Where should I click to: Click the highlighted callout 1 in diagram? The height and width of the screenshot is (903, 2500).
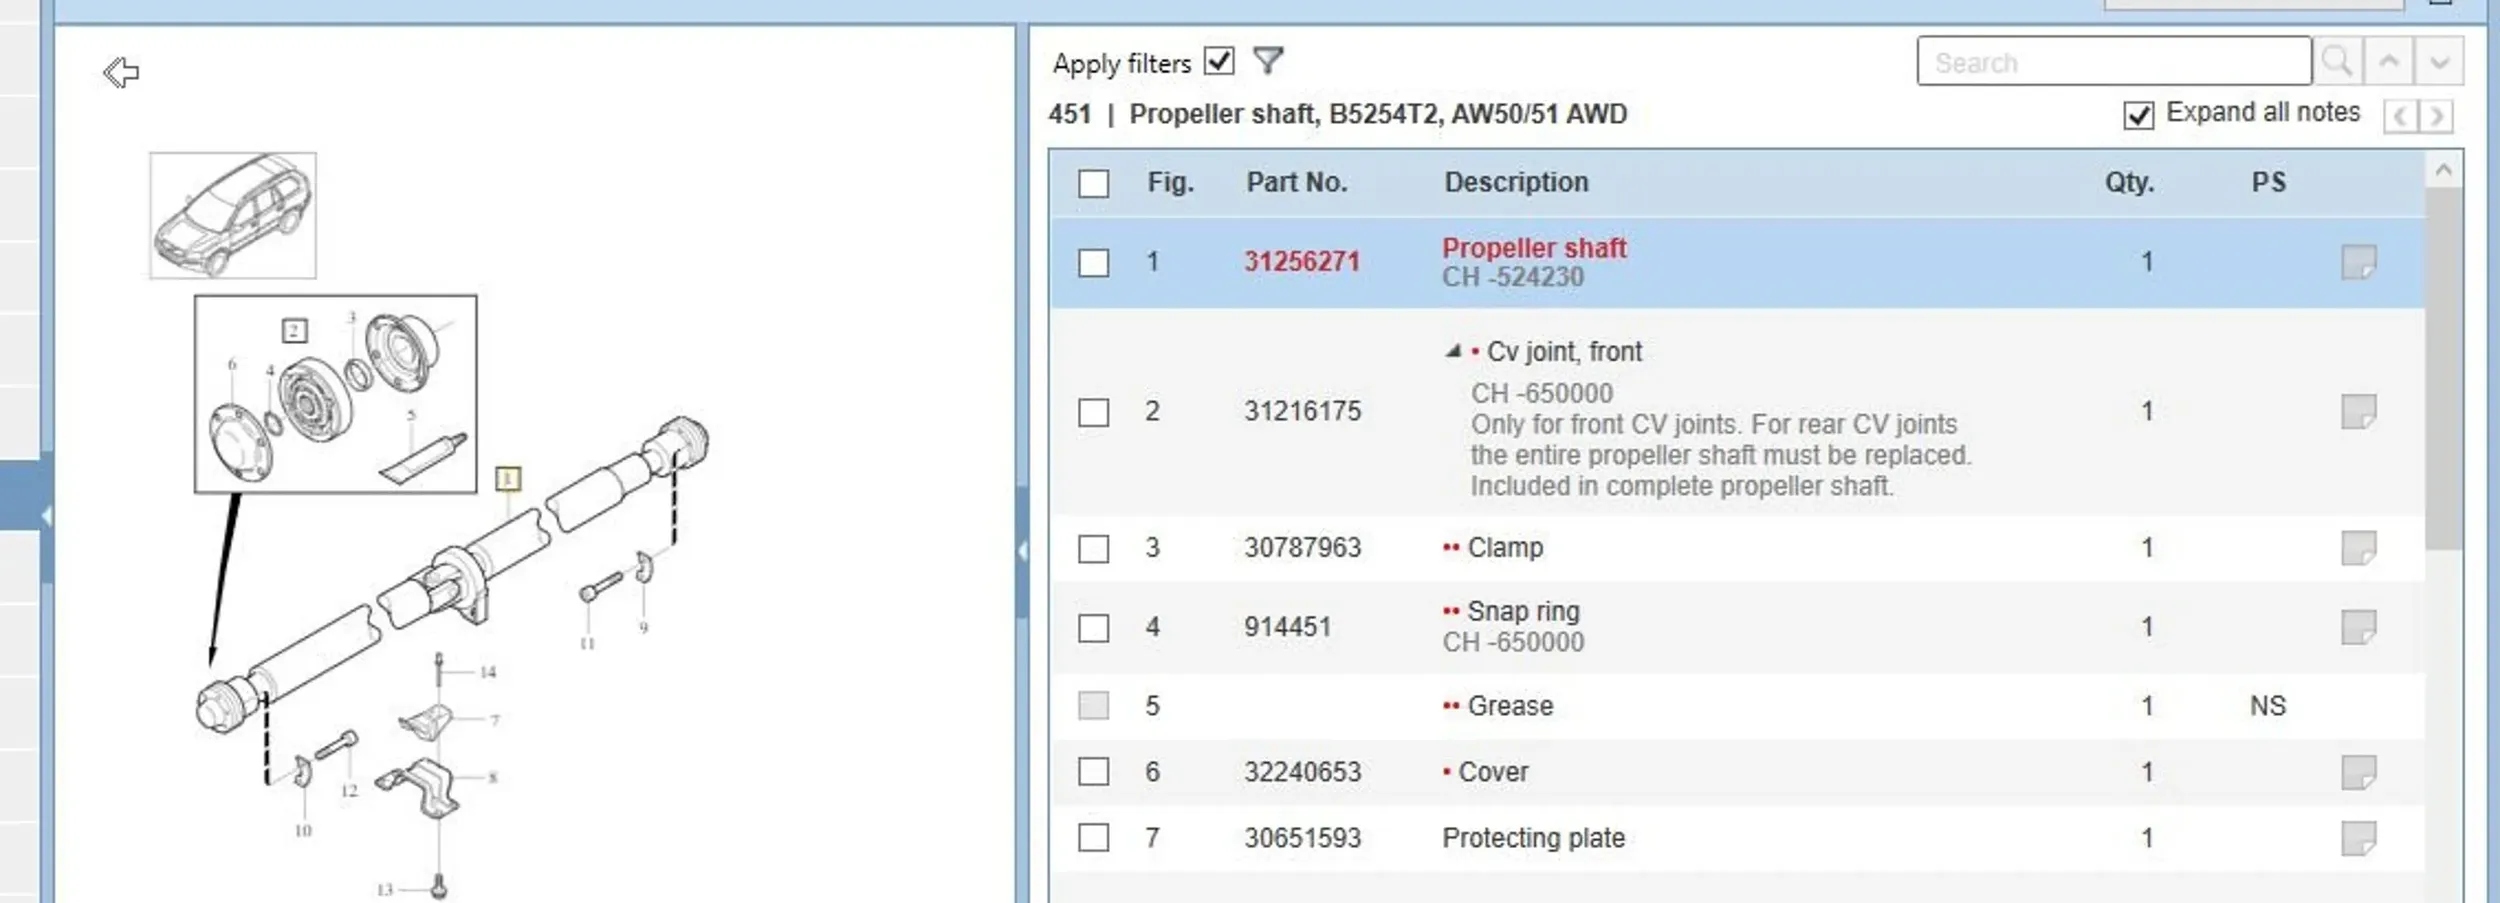(508, 478)
